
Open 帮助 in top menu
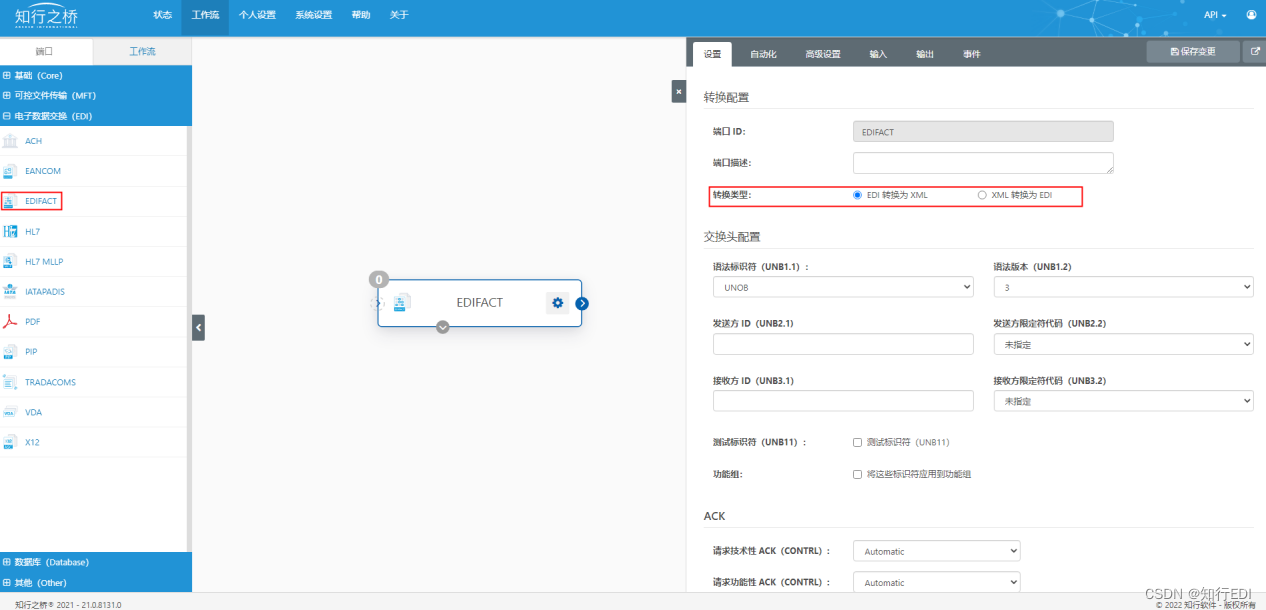361,15
